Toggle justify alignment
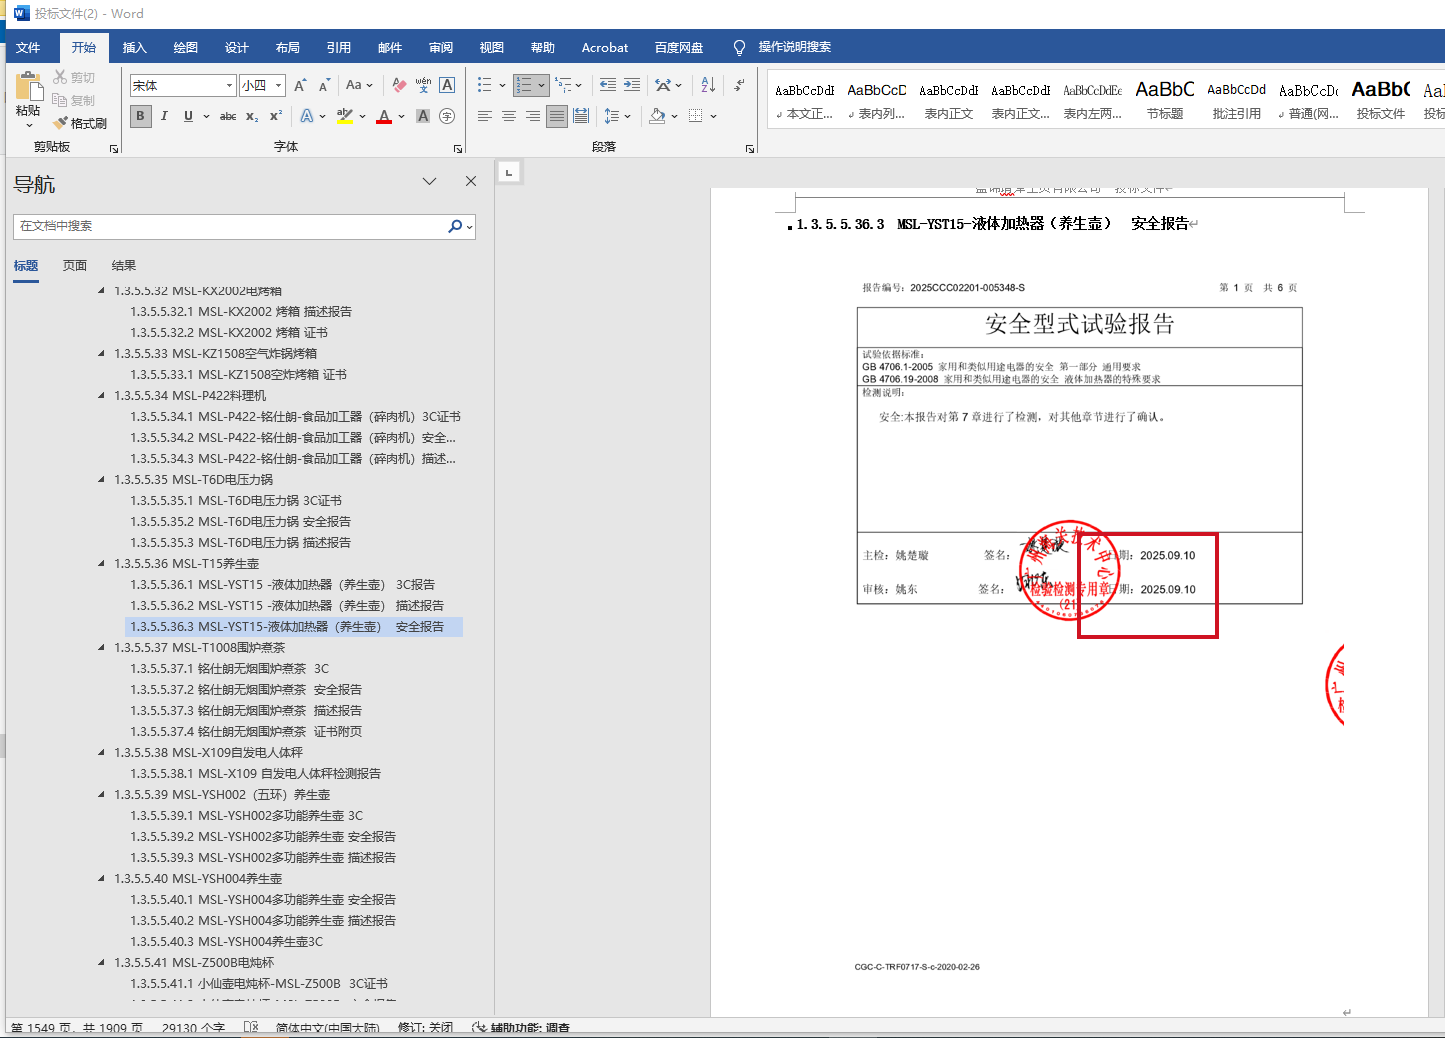 (x=557, y=116)
